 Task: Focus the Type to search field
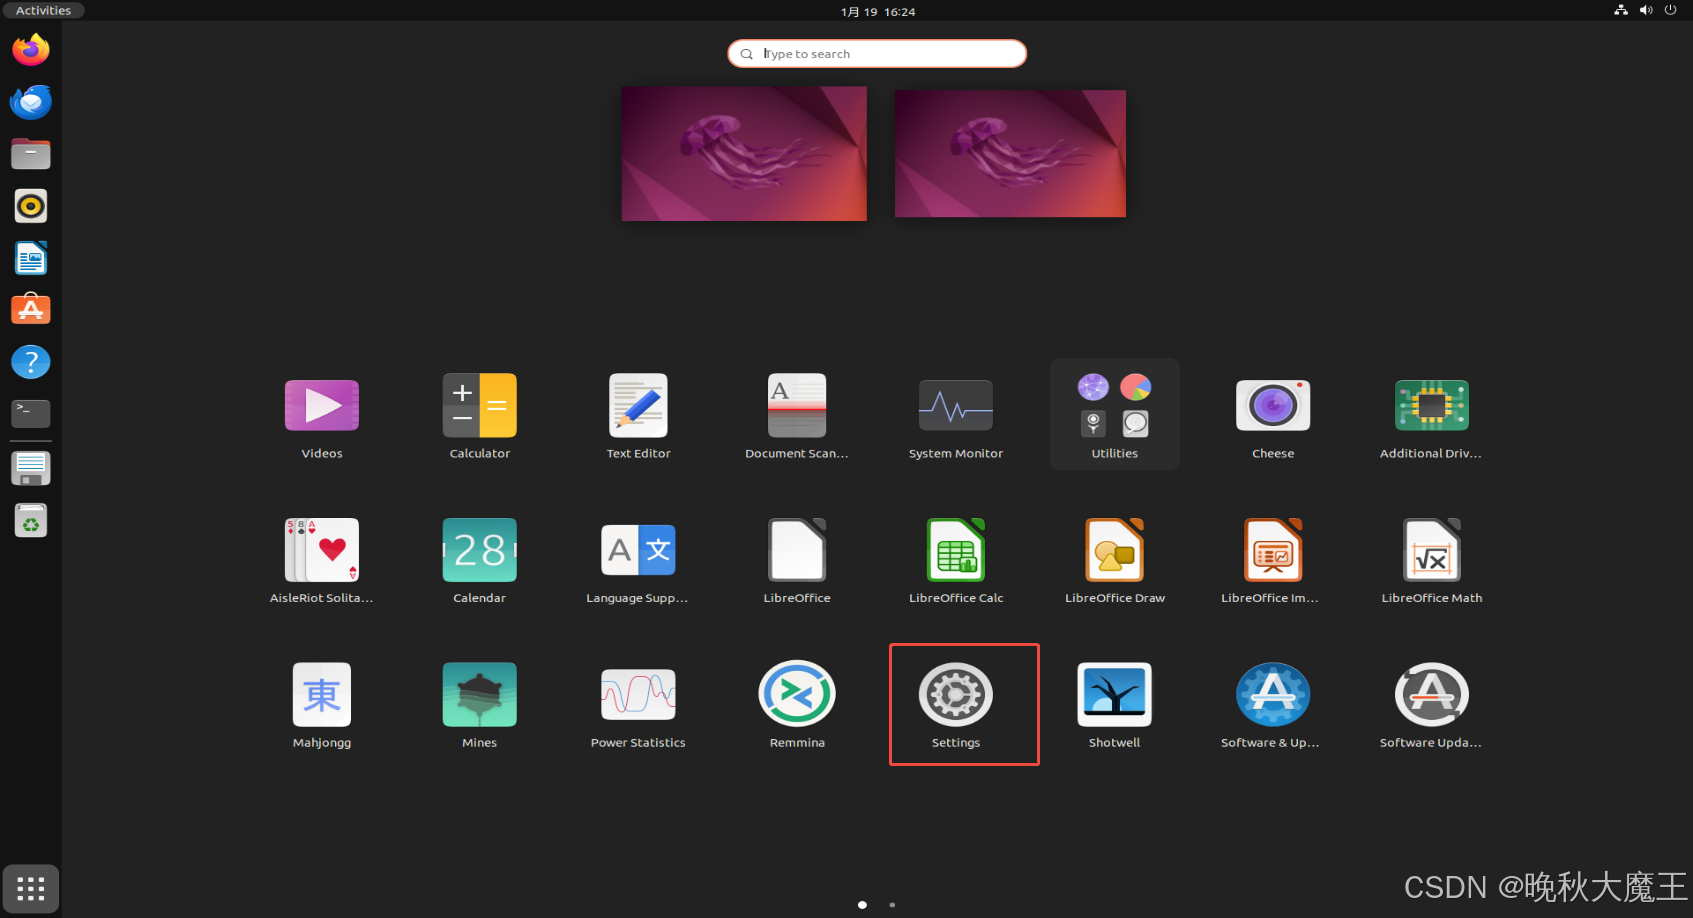pyautogui.click(x=877, y=54)
